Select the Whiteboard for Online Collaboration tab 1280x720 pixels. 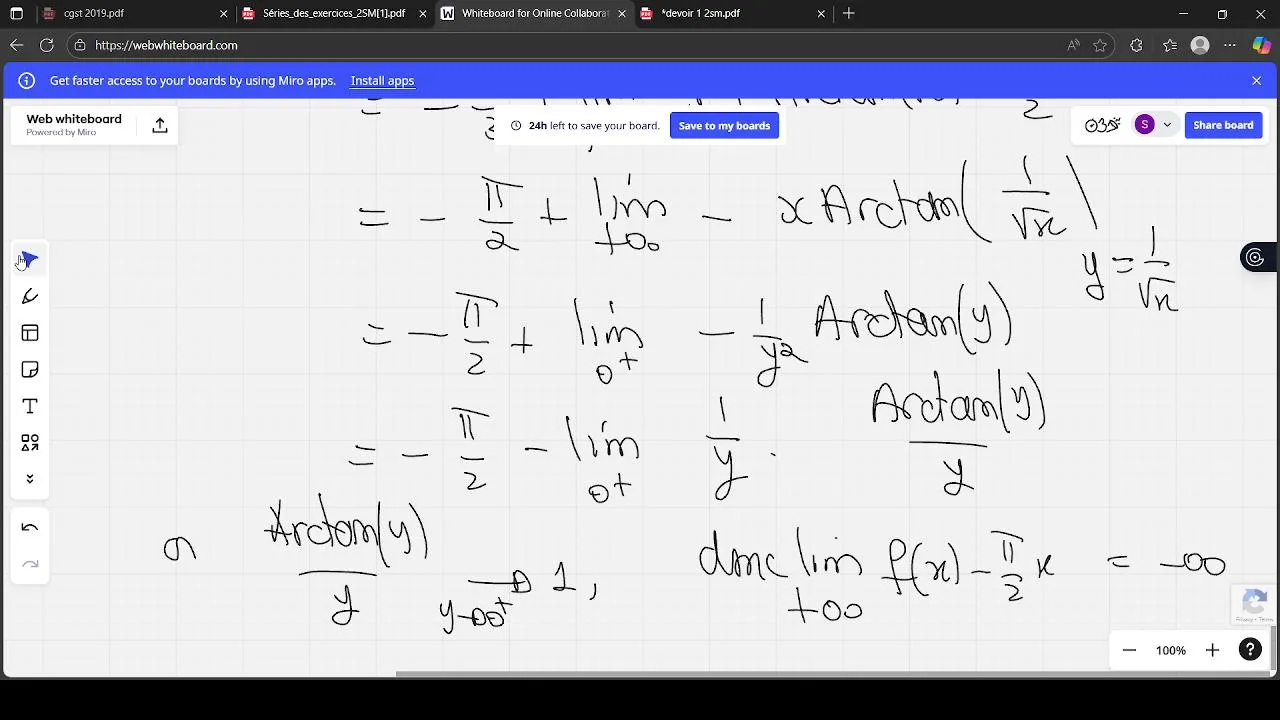pyautogui.click(x=535, y=13)
